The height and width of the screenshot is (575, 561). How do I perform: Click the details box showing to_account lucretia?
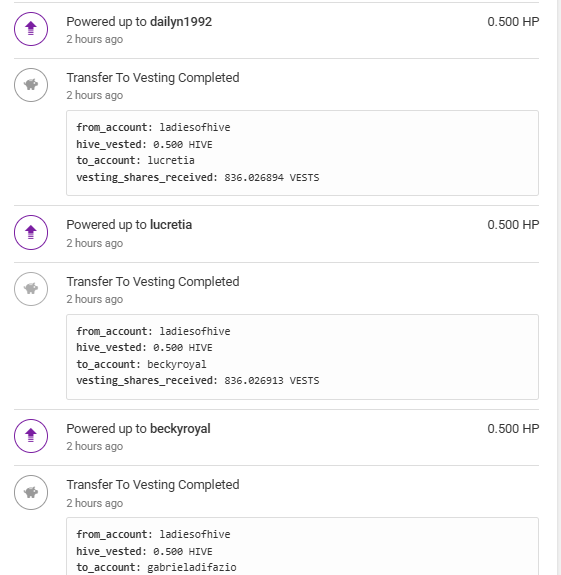[x=302, y=153]
